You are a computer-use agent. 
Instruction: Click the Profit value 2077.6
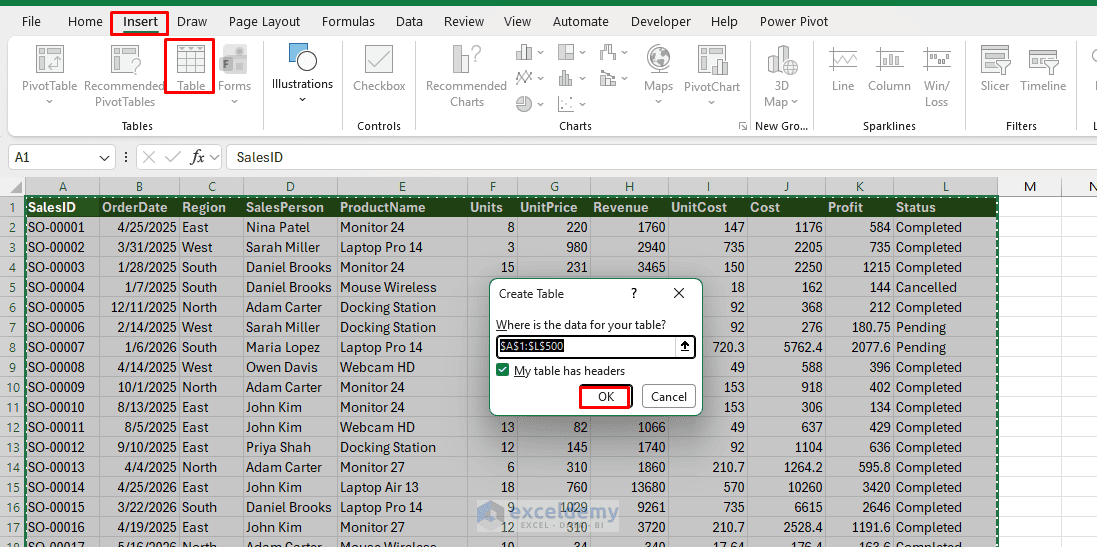(859, 347)
